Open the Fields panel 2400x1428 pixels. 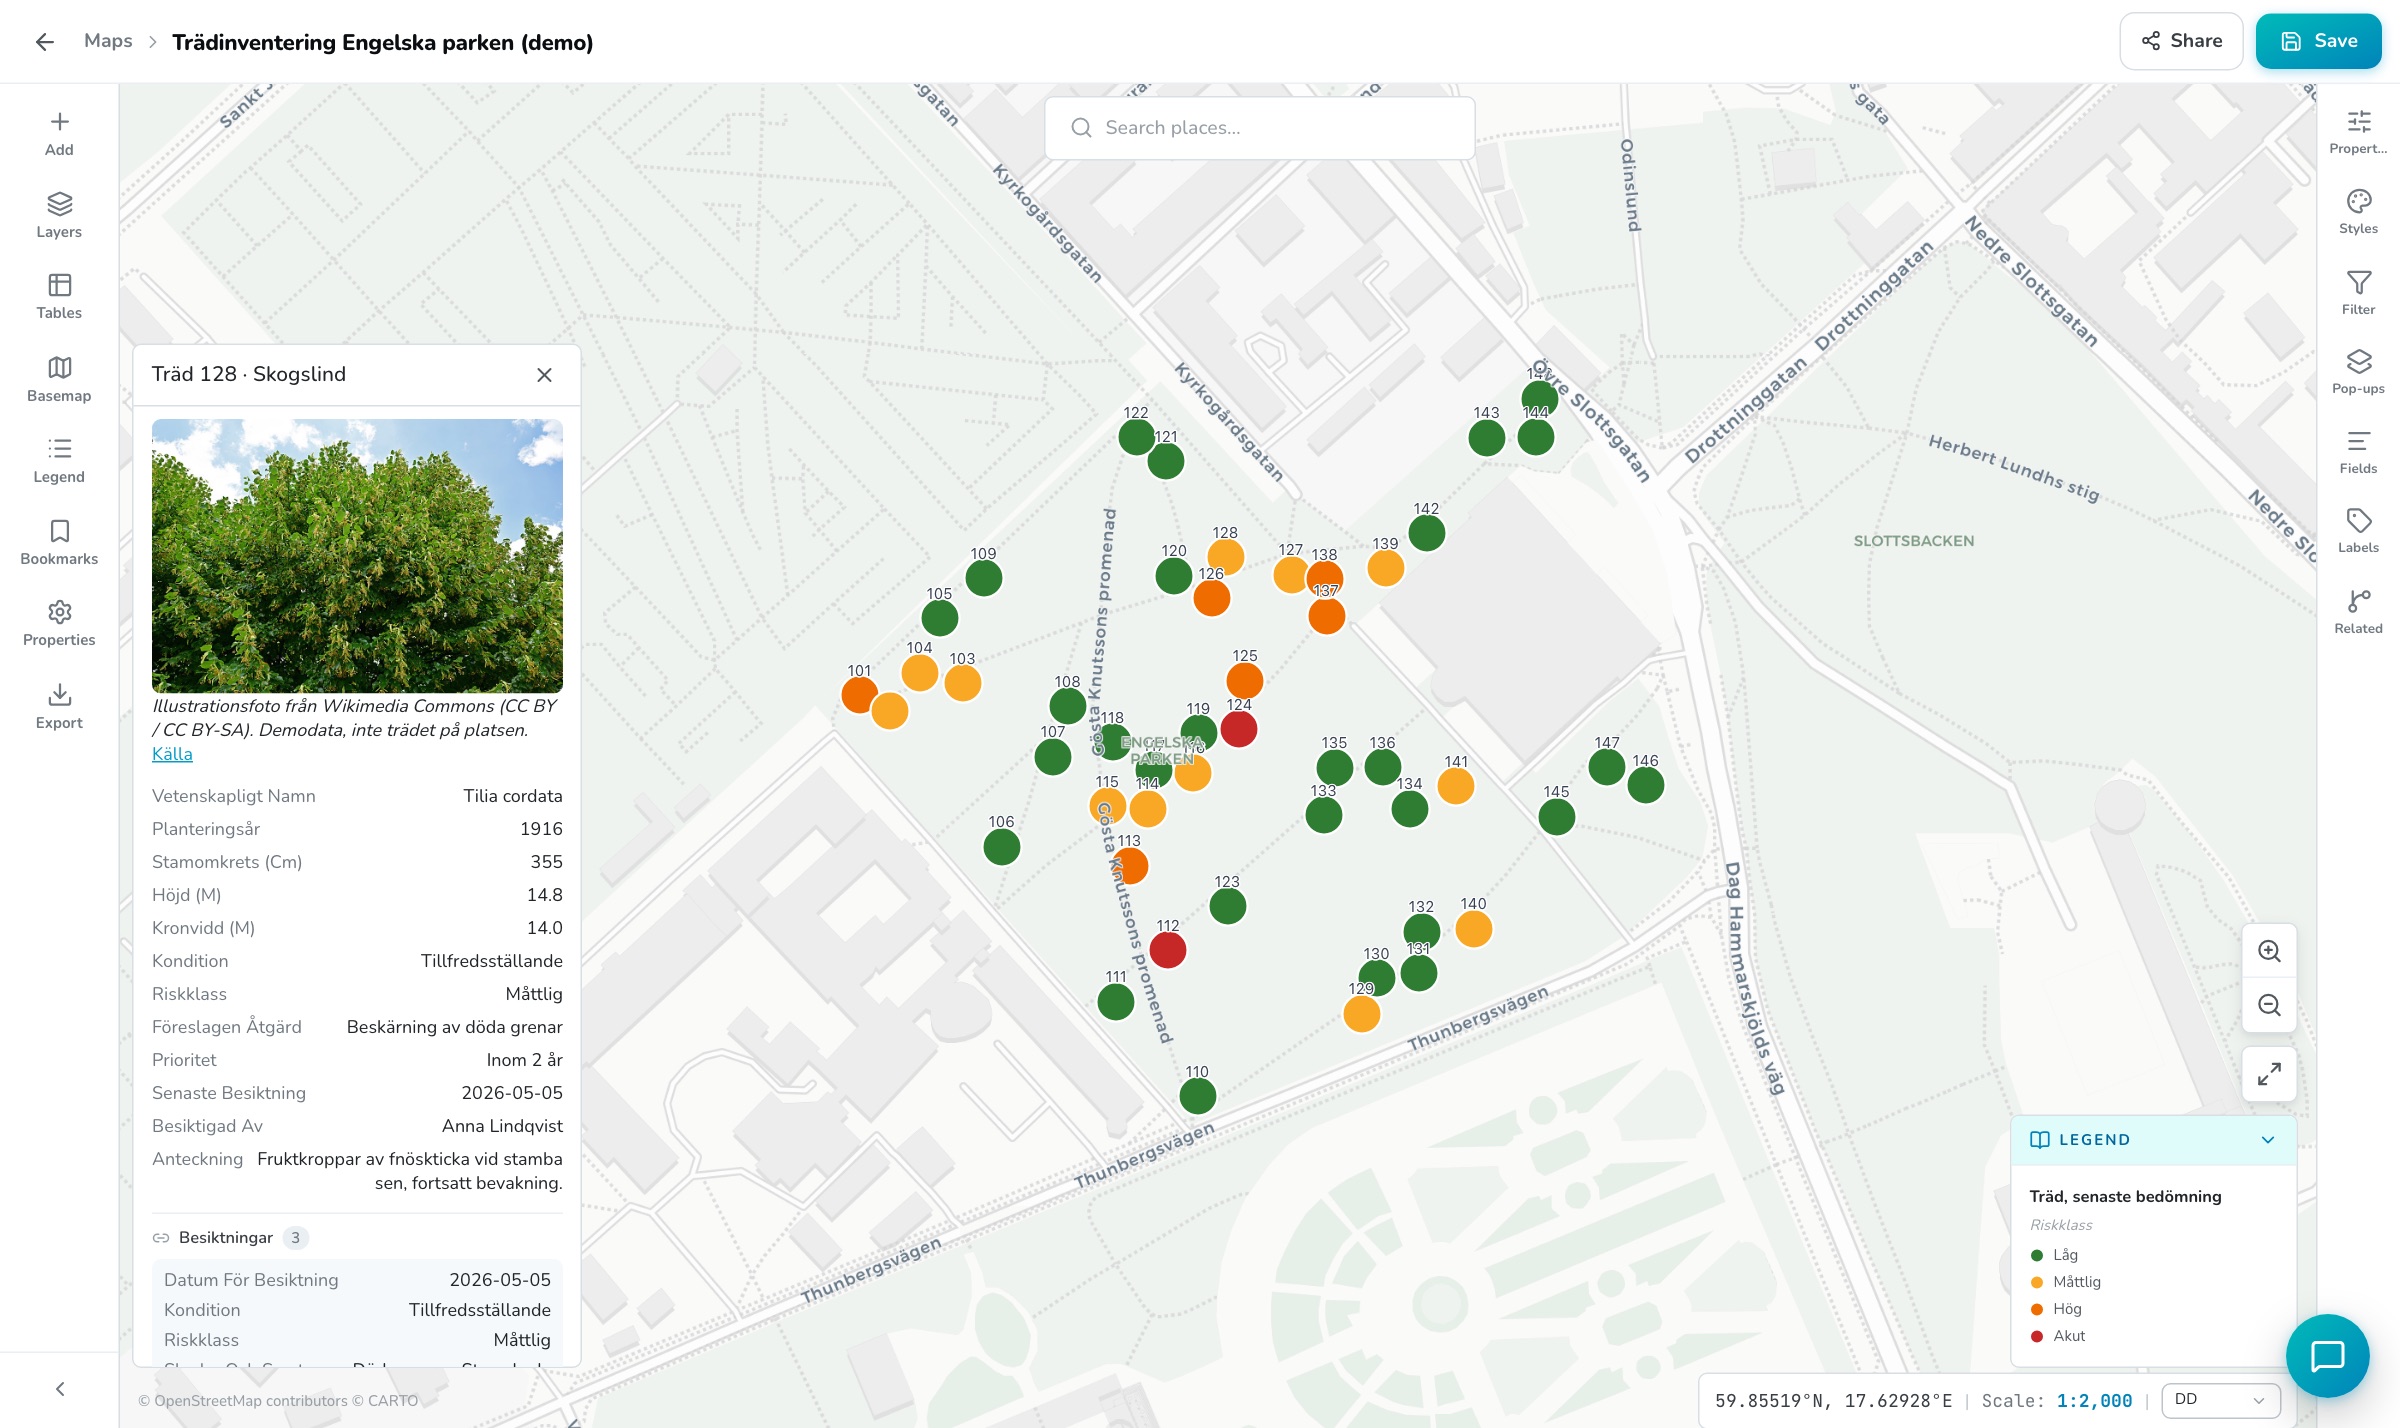[x=2358, y=452]
